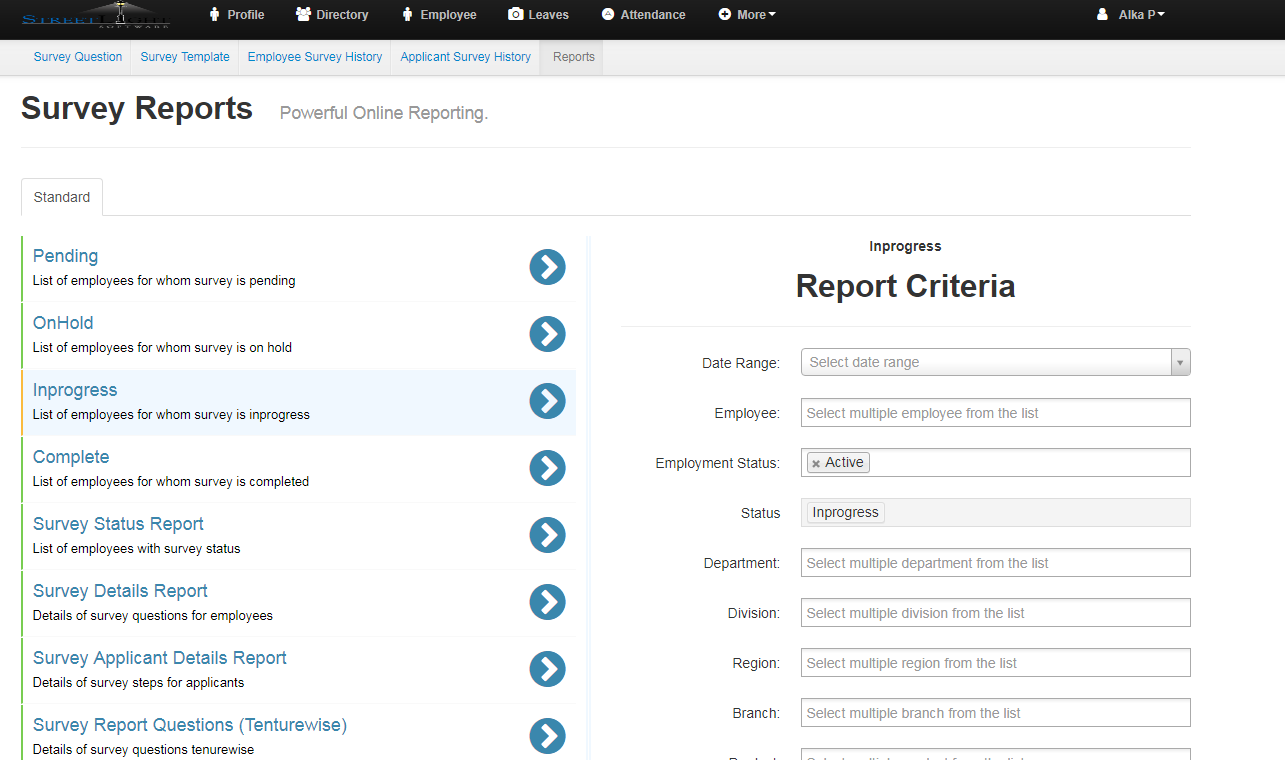Click the Employee multi-select input field
The height and width of the screenshot is (760, 1285).
pos(995,413)
